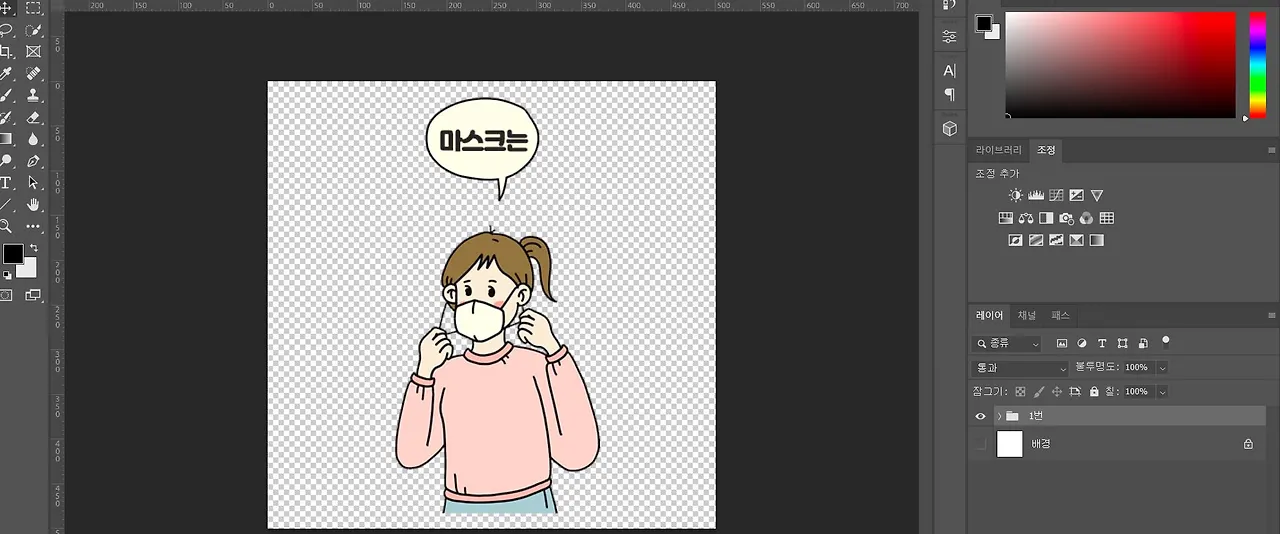Select the Blur tool

click(34, 139)
